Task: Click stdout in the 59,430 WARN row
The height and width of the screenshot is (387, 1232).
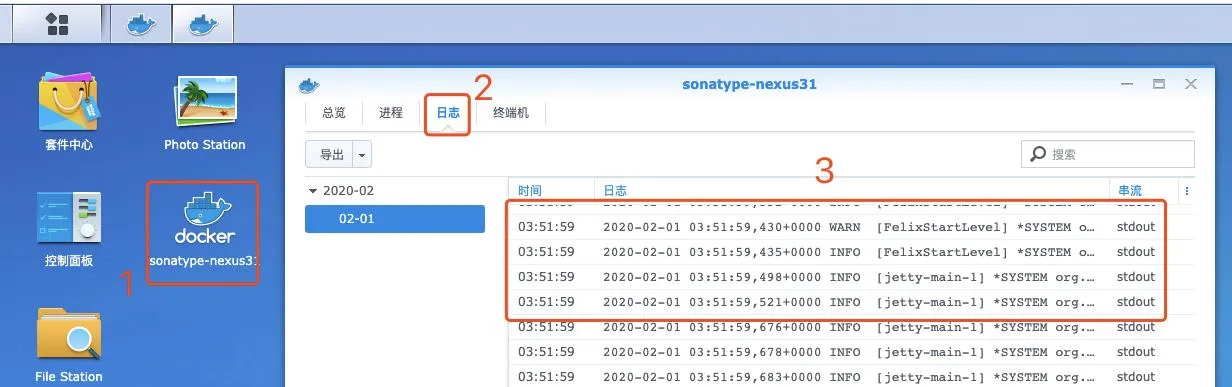Action: click(x=1136, y=227)
